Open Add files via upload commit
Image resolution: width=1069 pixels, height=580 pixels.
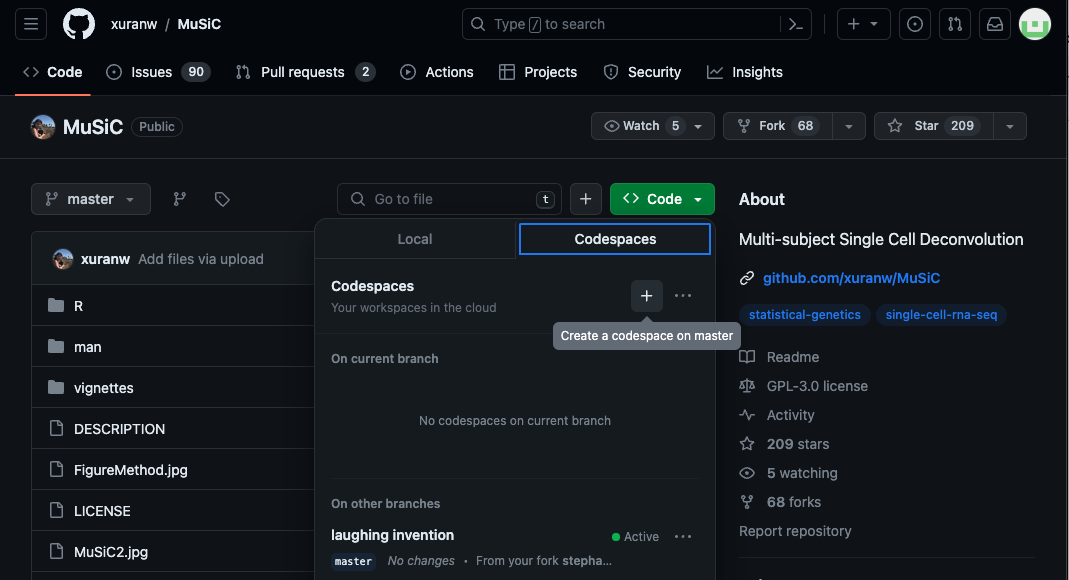tap(200, 259)
